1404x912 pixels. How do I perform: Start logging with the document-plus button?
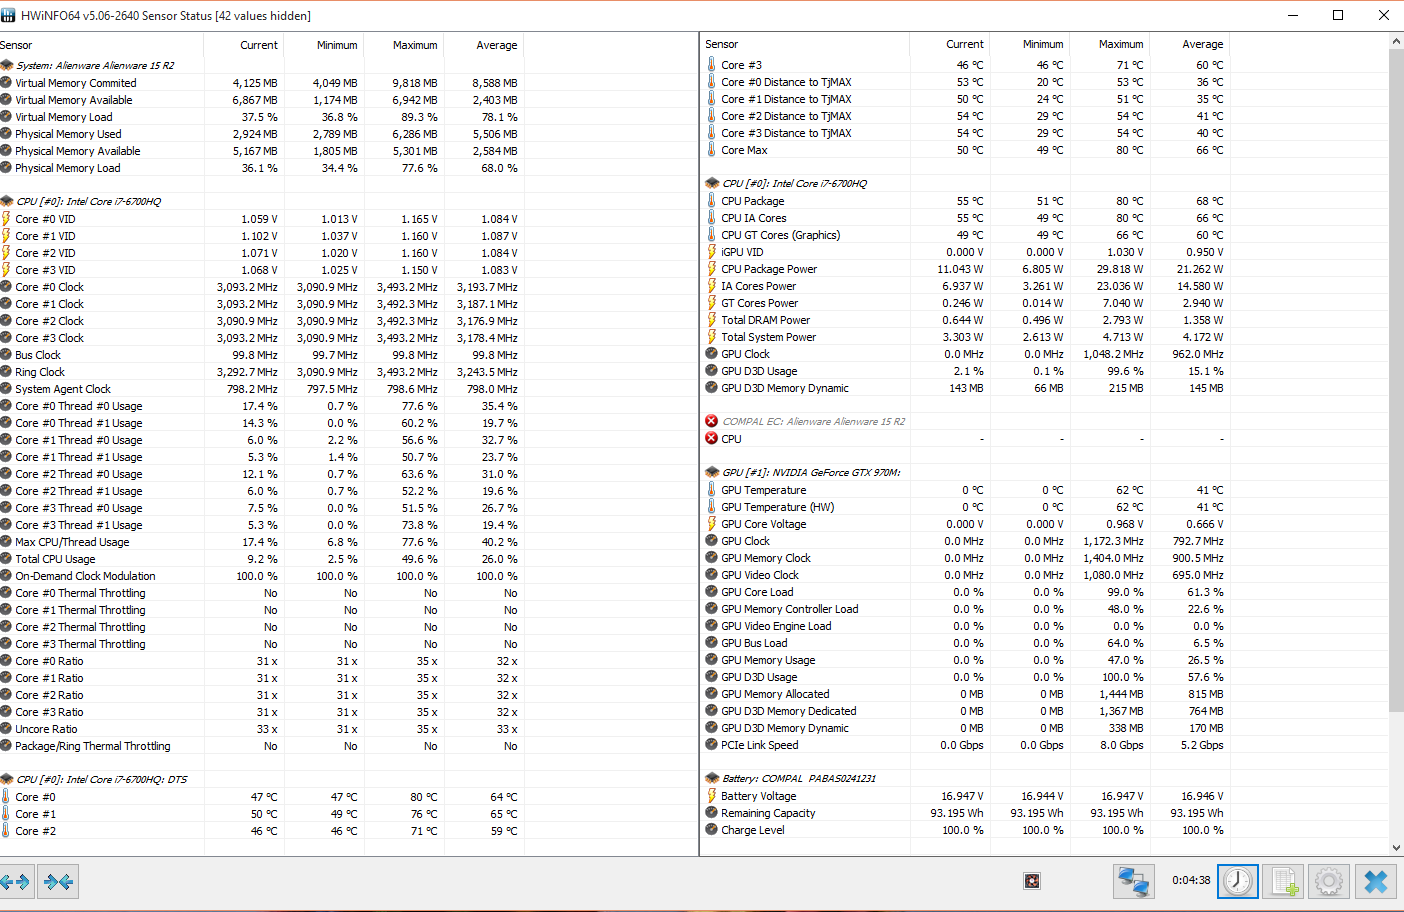click(x=1283, y=881)
